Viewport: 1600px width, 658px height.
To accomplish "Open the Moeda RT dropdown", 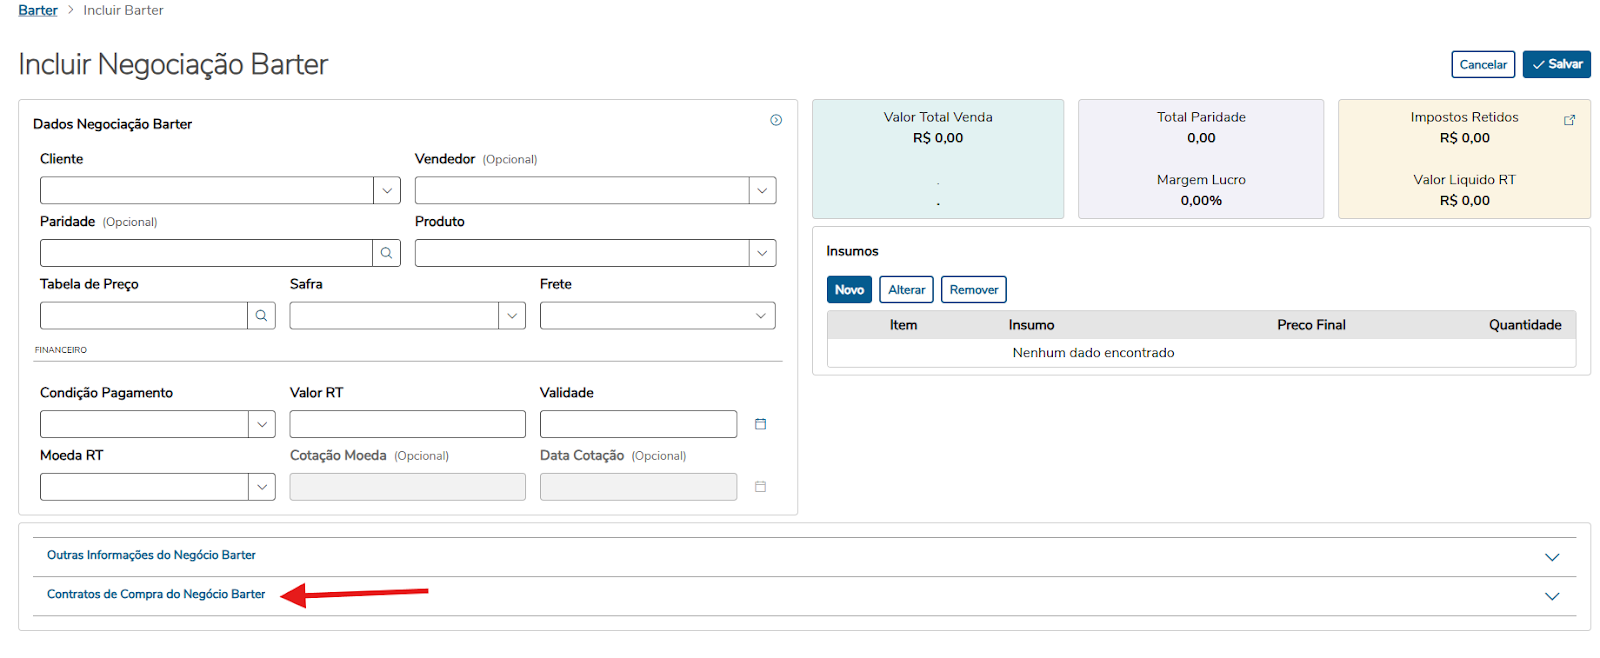I will point(262,487).
